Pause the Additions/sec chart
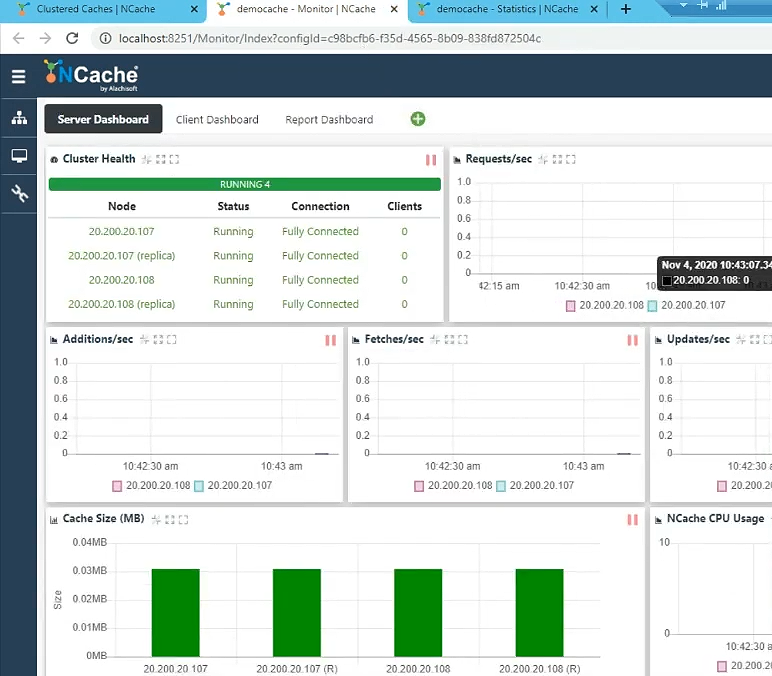Image resolution: width=772 pixels, height=676 pixels. click(330, 340)
